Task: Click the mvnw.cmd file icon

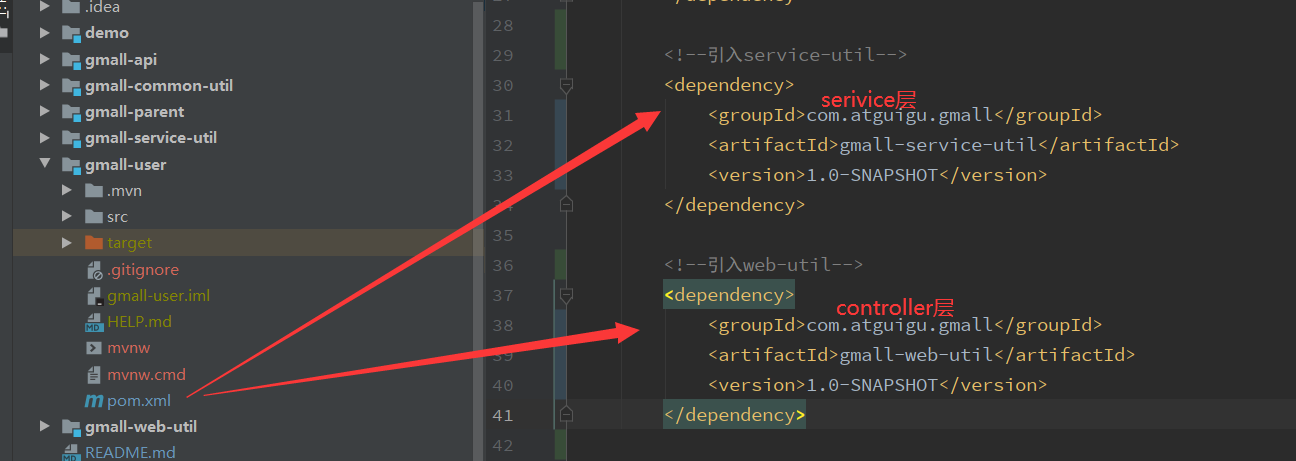Action: pos(94,375)
